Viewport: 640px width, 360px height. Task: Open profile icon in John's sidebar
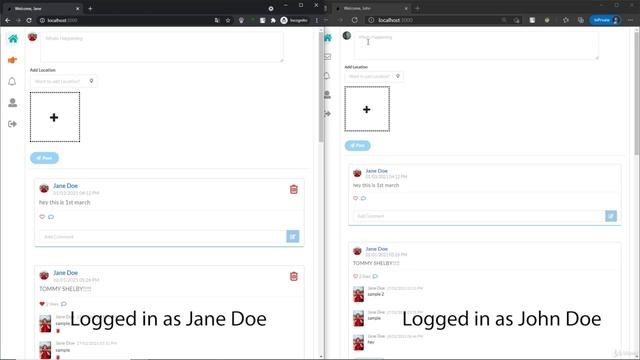(x=327, y=95)
